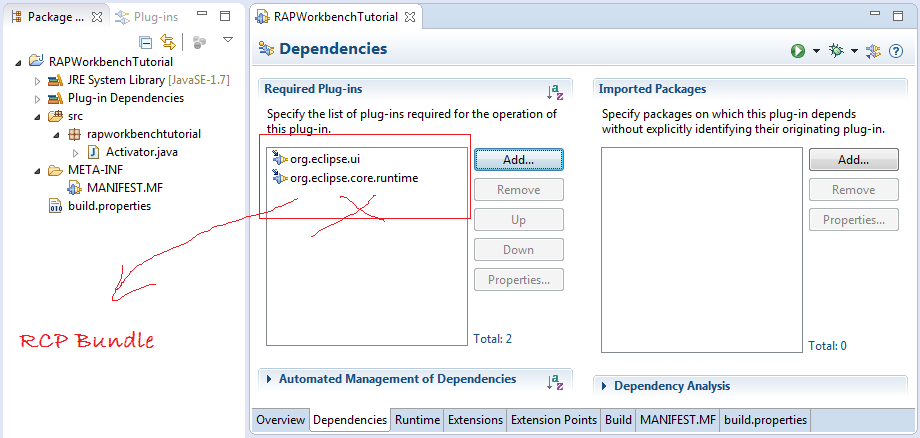Close the Package Explorer view tab

[97, 17]
